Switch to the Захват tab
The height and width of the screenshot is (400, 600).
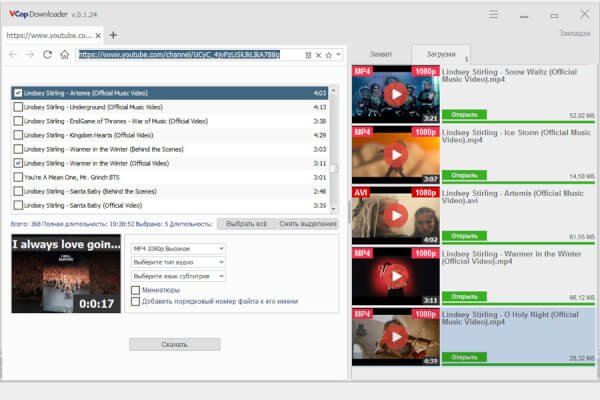pyautogui.click(x=381, y=54)
